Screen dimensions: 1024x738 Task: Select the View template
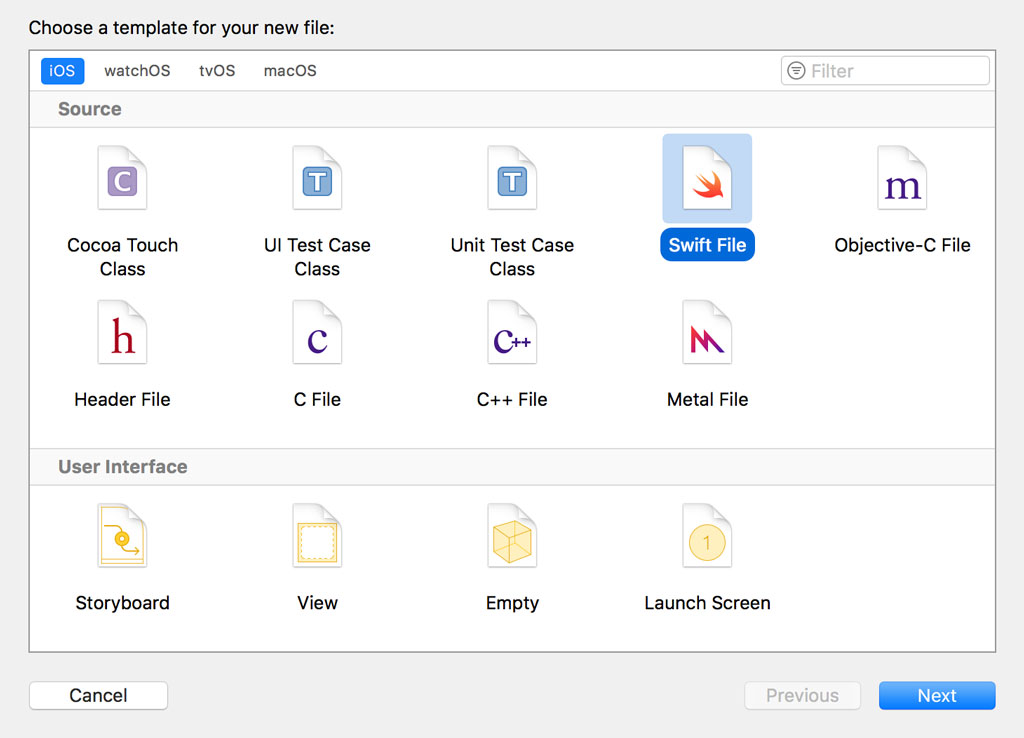317,536
